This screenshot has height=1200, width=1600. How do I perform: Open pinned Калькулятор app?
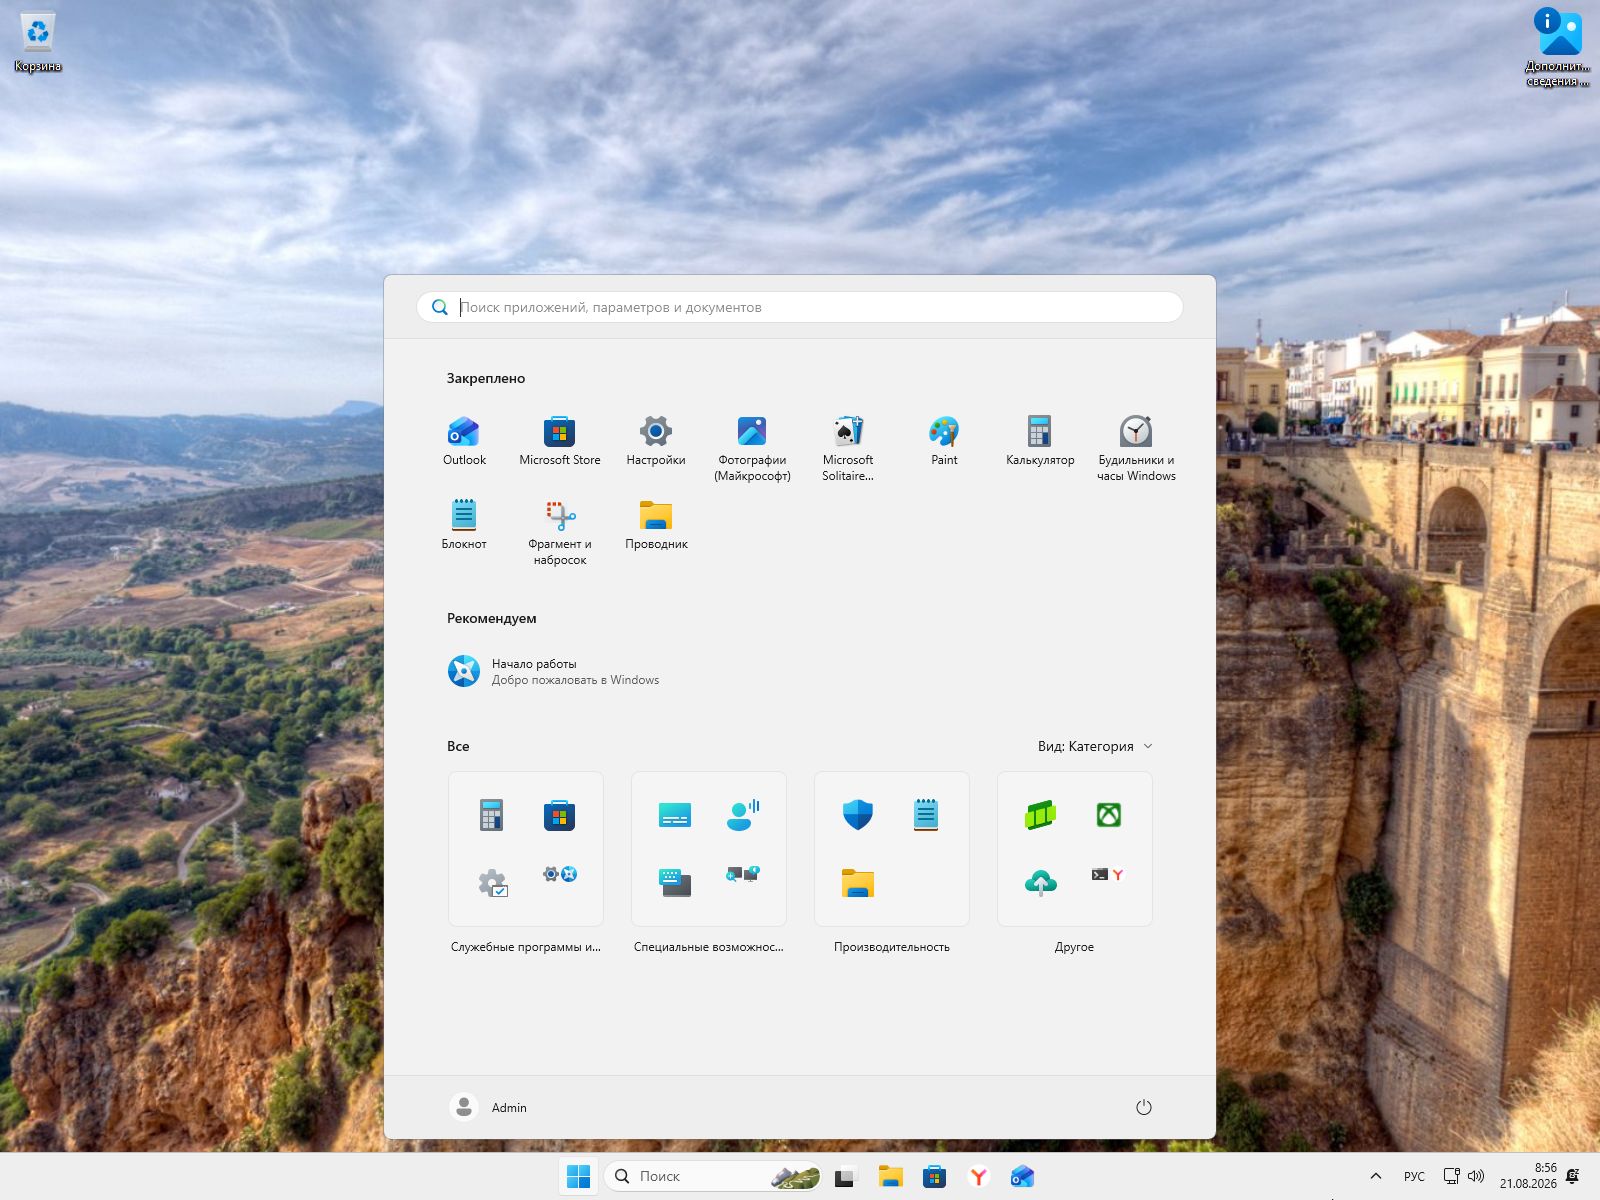[1040, 441]
